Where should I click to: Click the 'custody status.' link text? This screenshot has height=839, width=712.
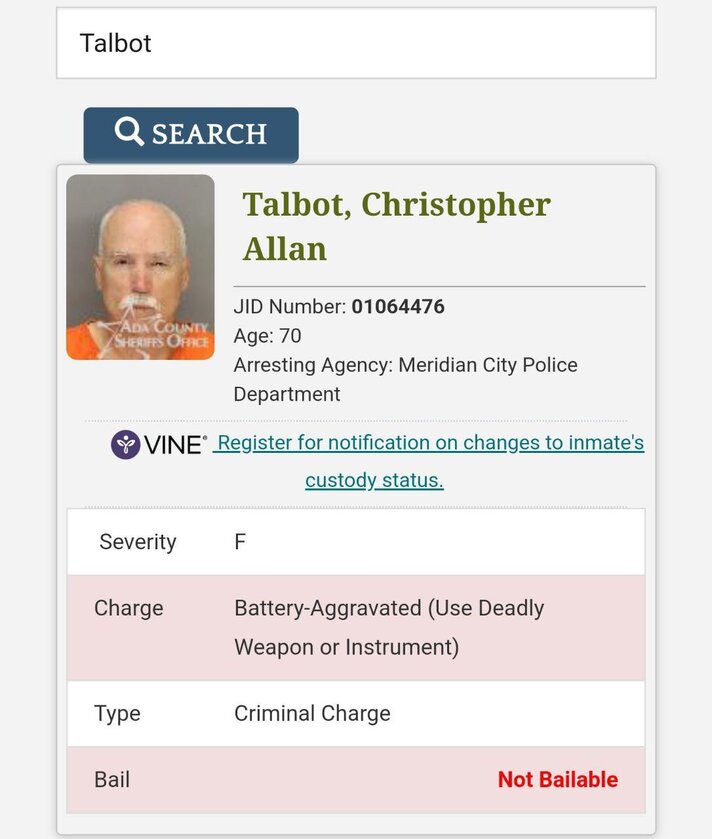(374, 480)
